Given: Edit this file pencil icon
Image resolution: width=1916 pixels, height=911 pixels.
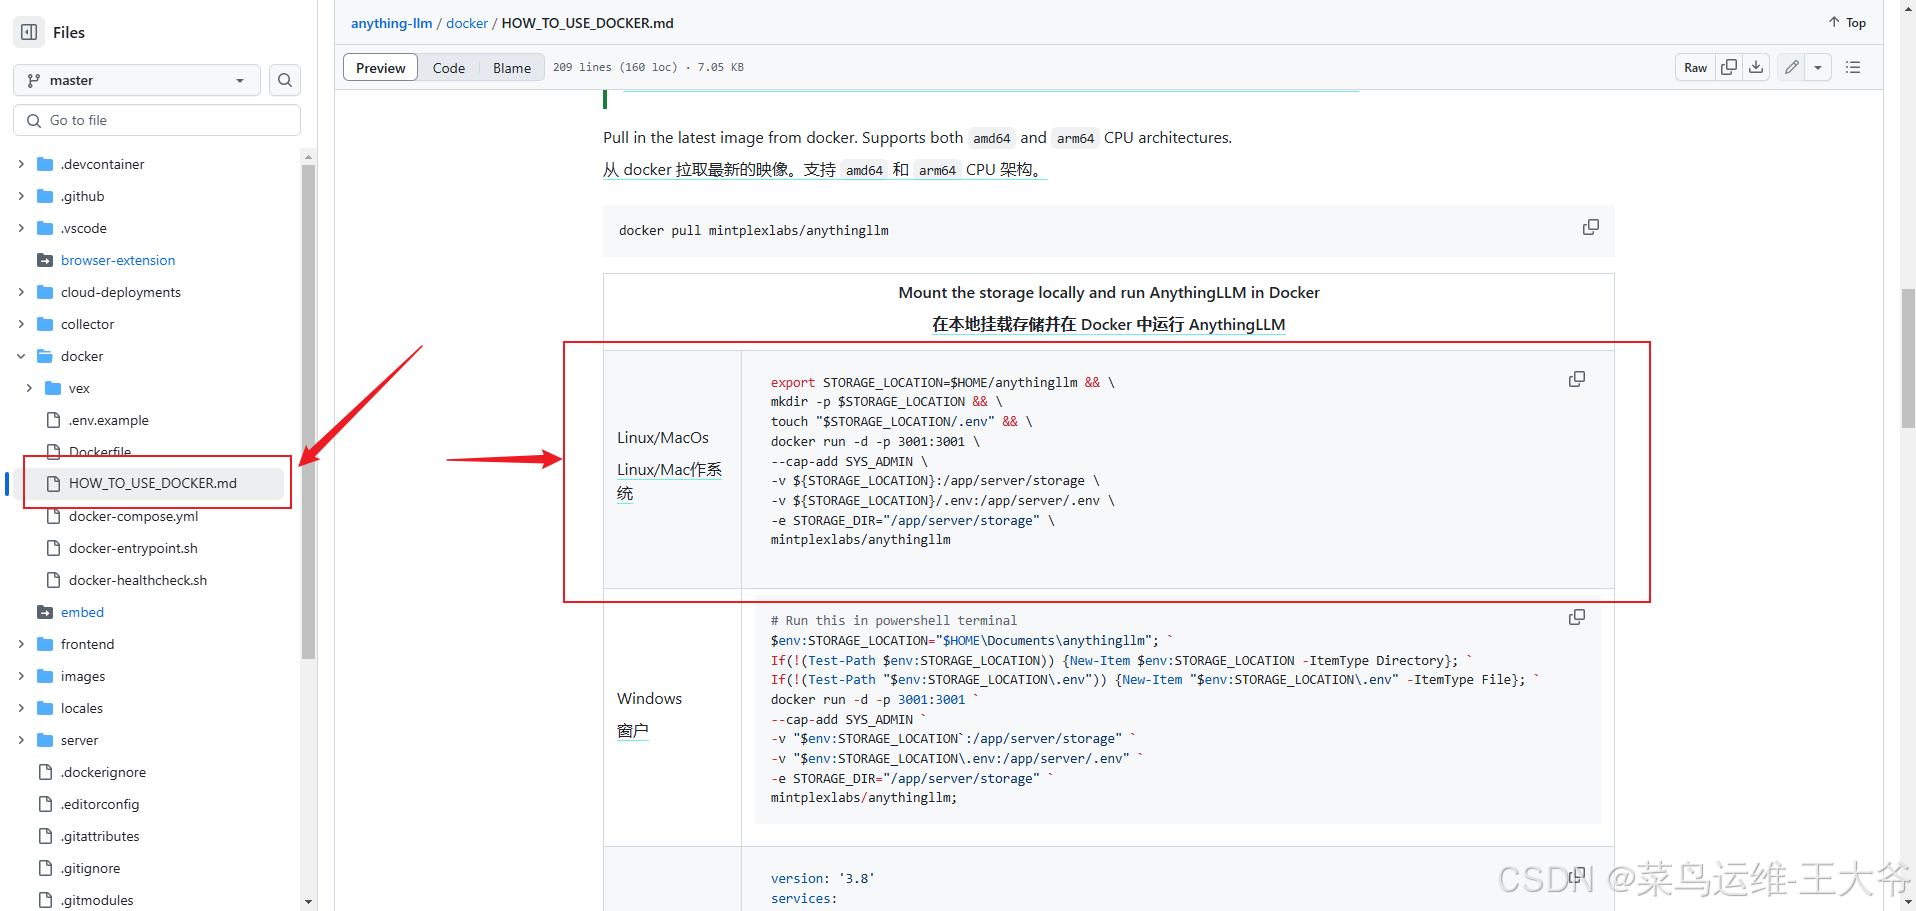Looking at the screenshot, I should tap(1791, 67).
